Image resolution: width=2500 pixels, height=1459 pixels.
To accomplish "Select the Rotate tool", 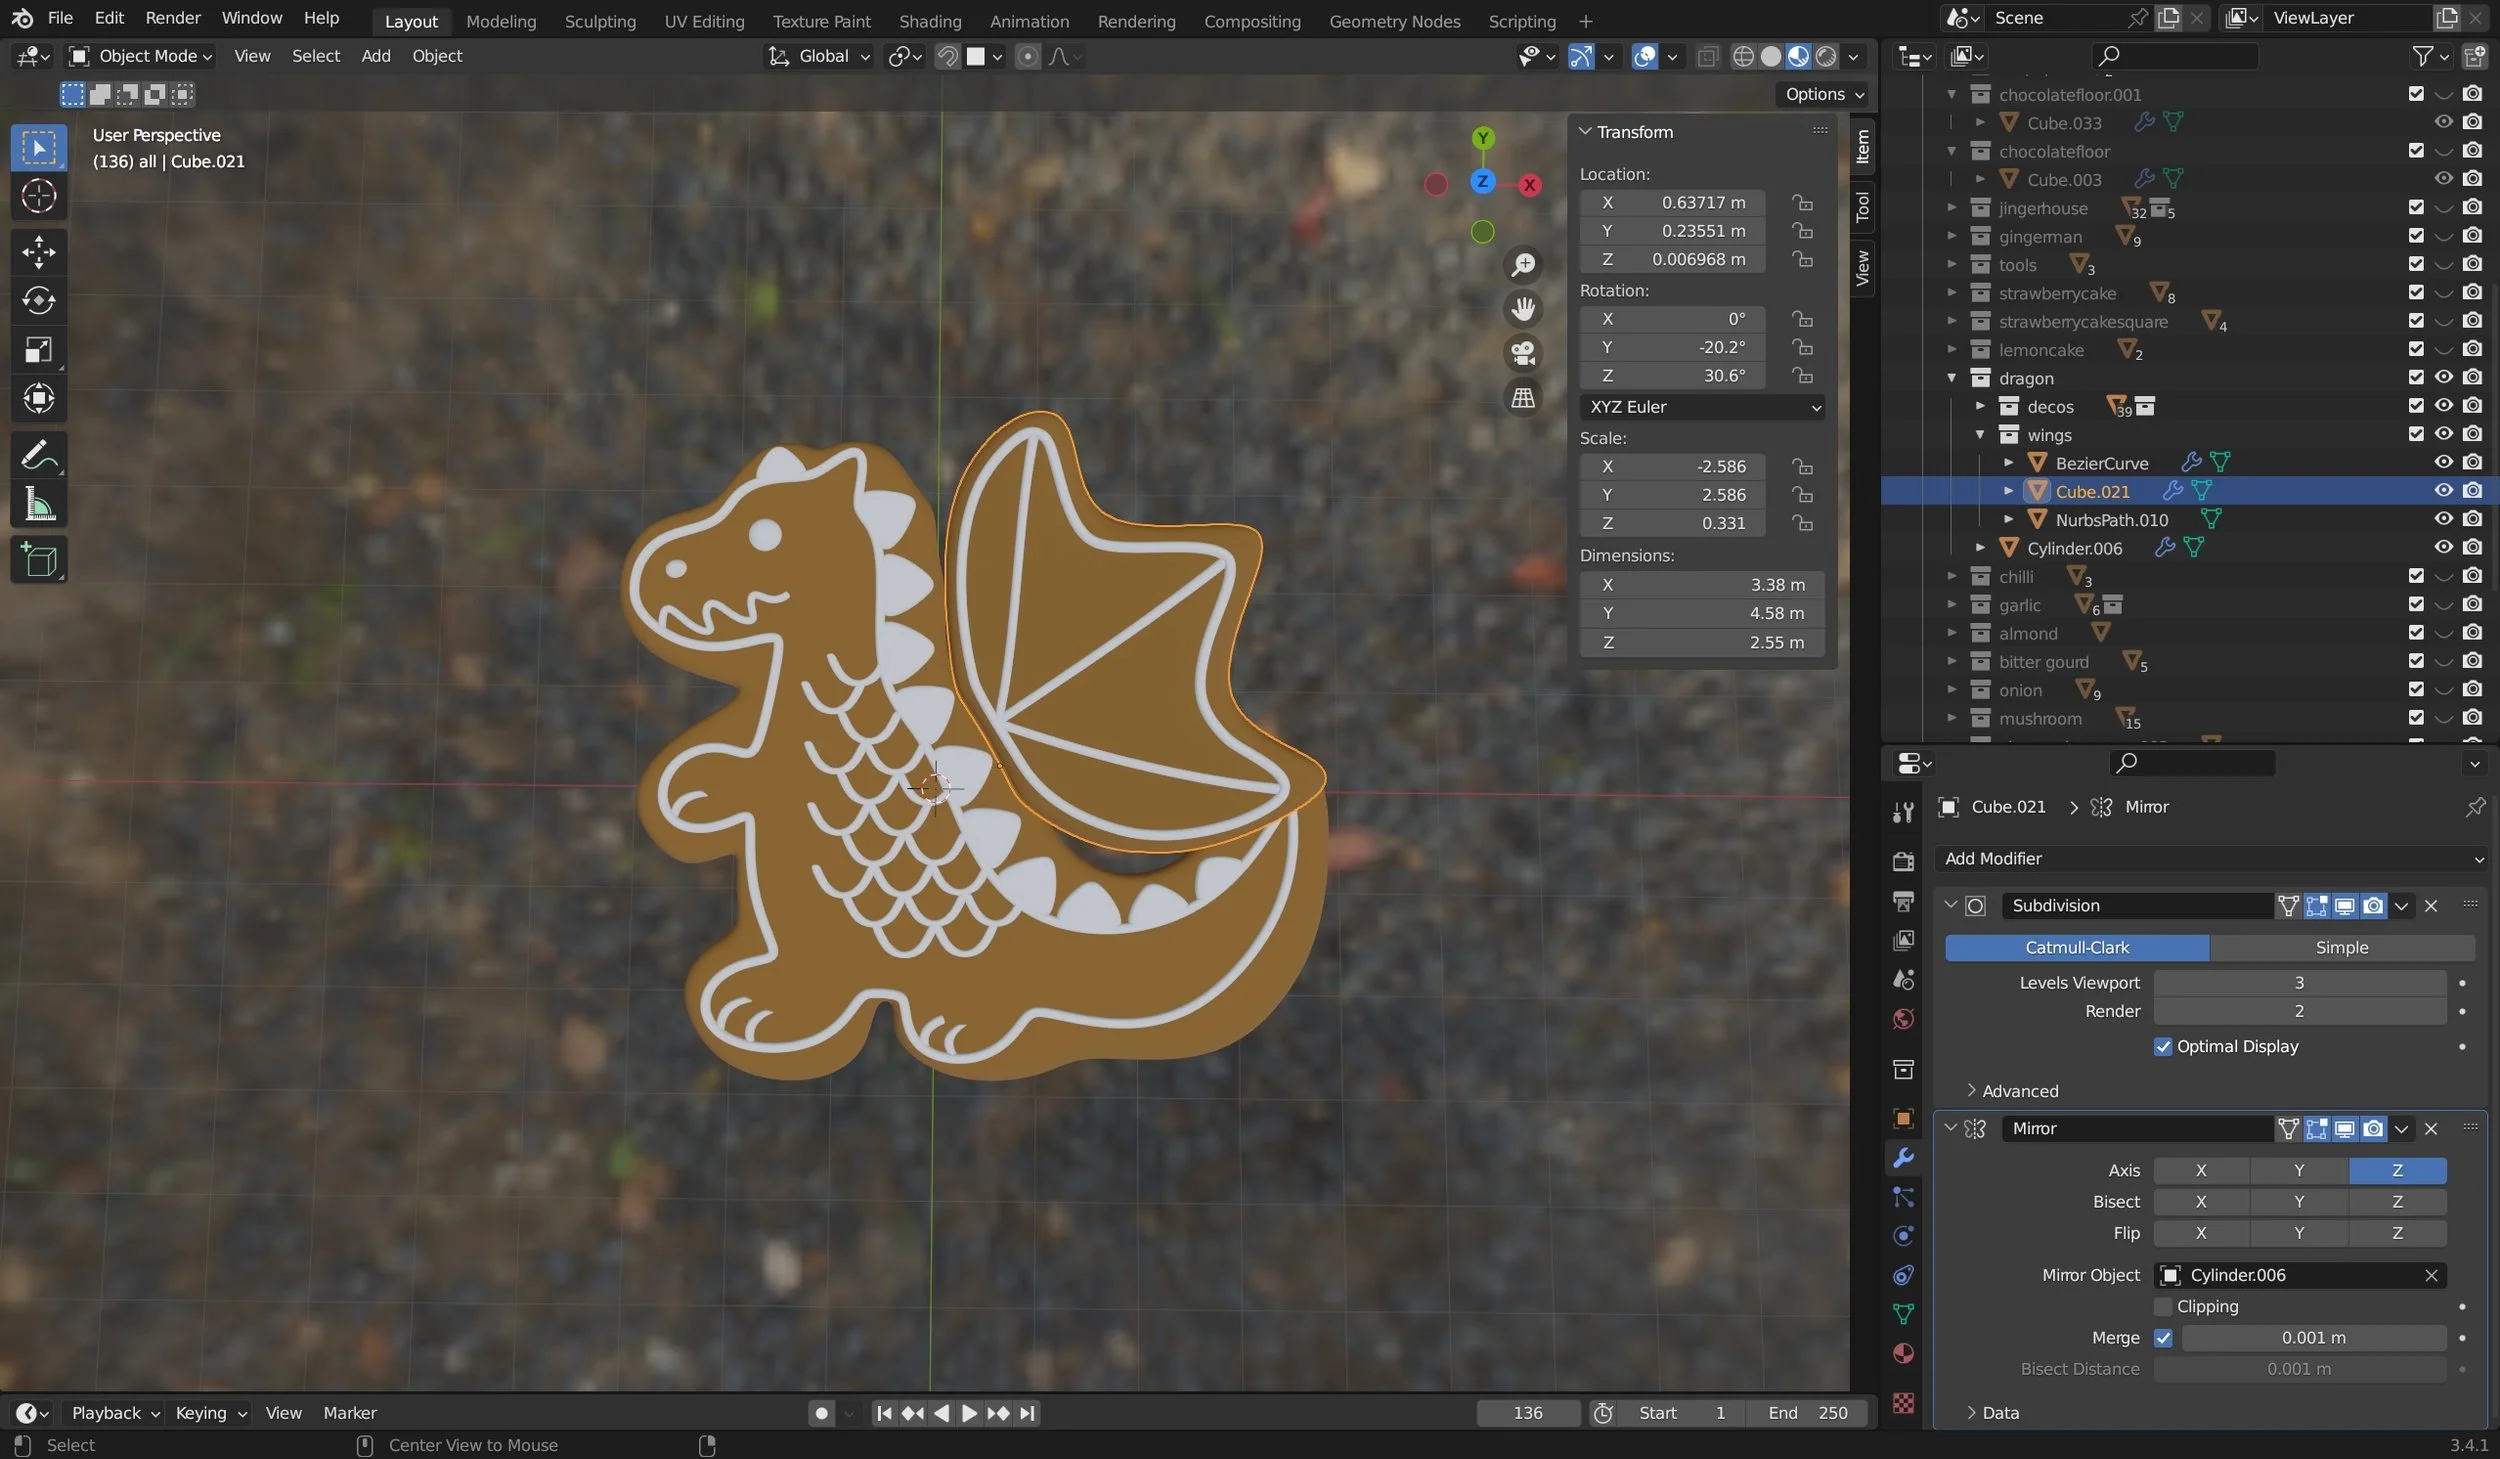I will coord(38,300).
